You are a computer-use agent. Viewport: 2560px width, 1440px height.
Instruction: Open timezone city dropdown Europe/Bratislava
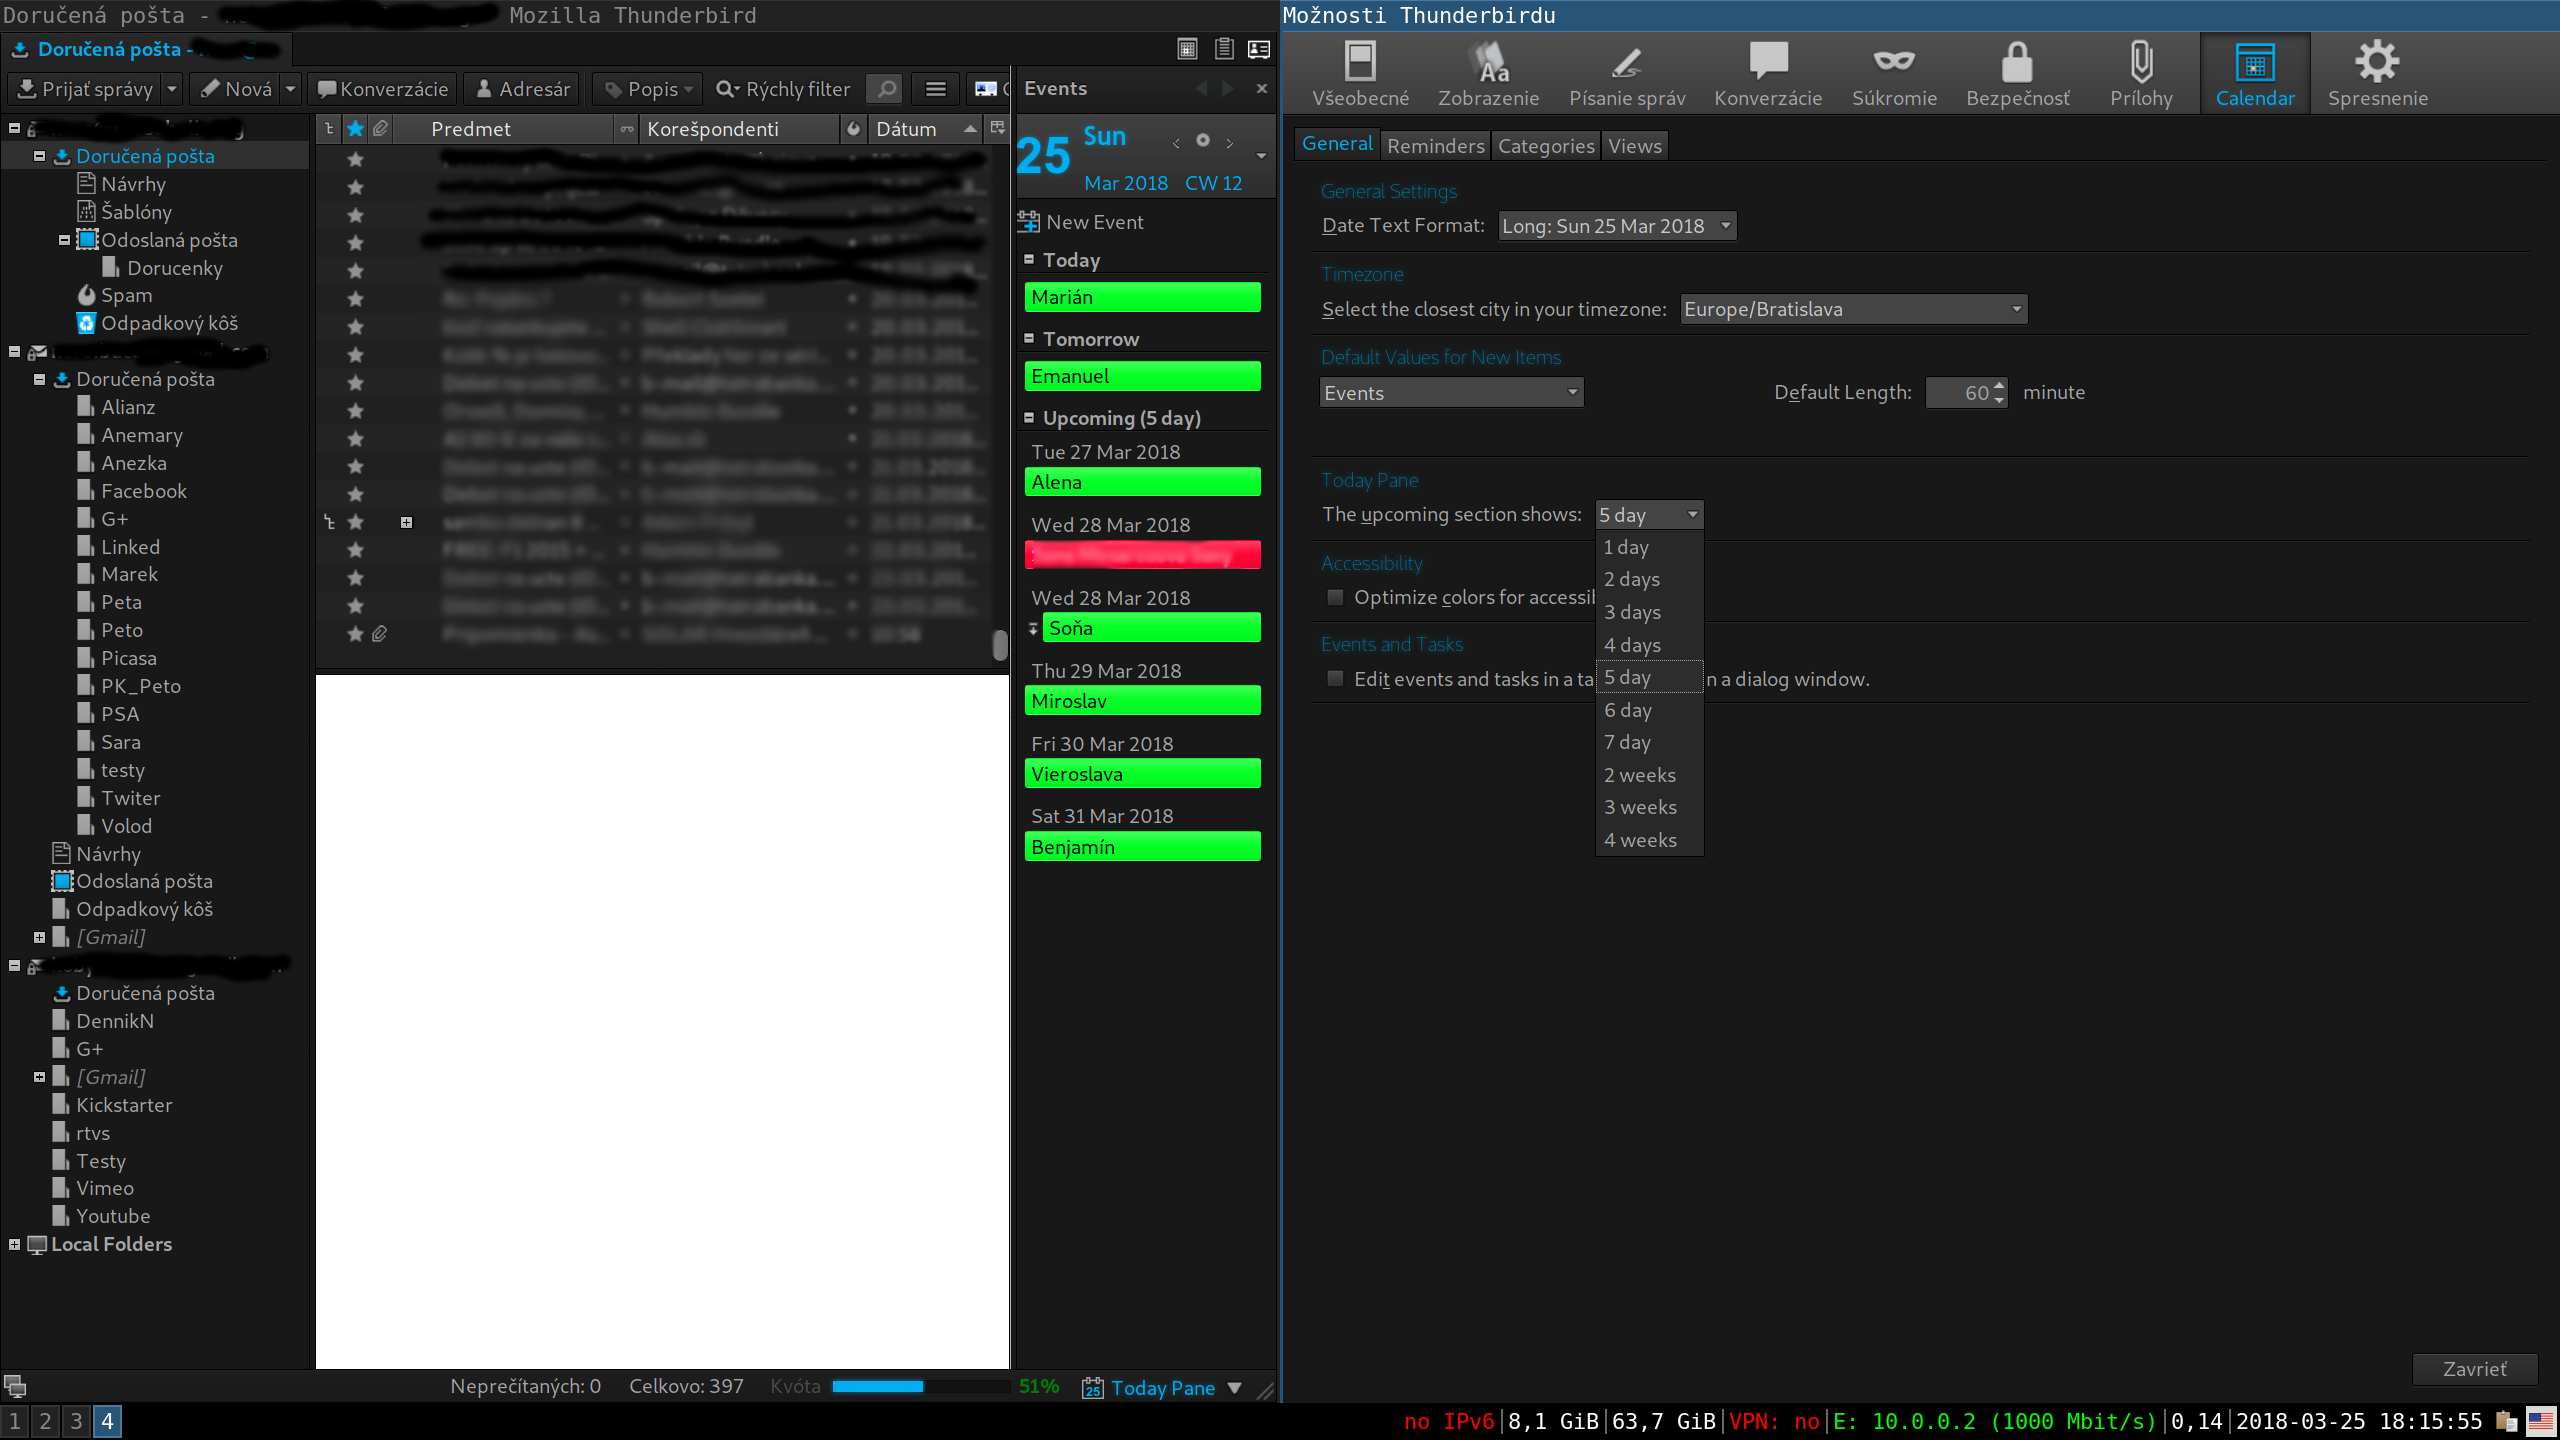click(x=1853, y=309)
